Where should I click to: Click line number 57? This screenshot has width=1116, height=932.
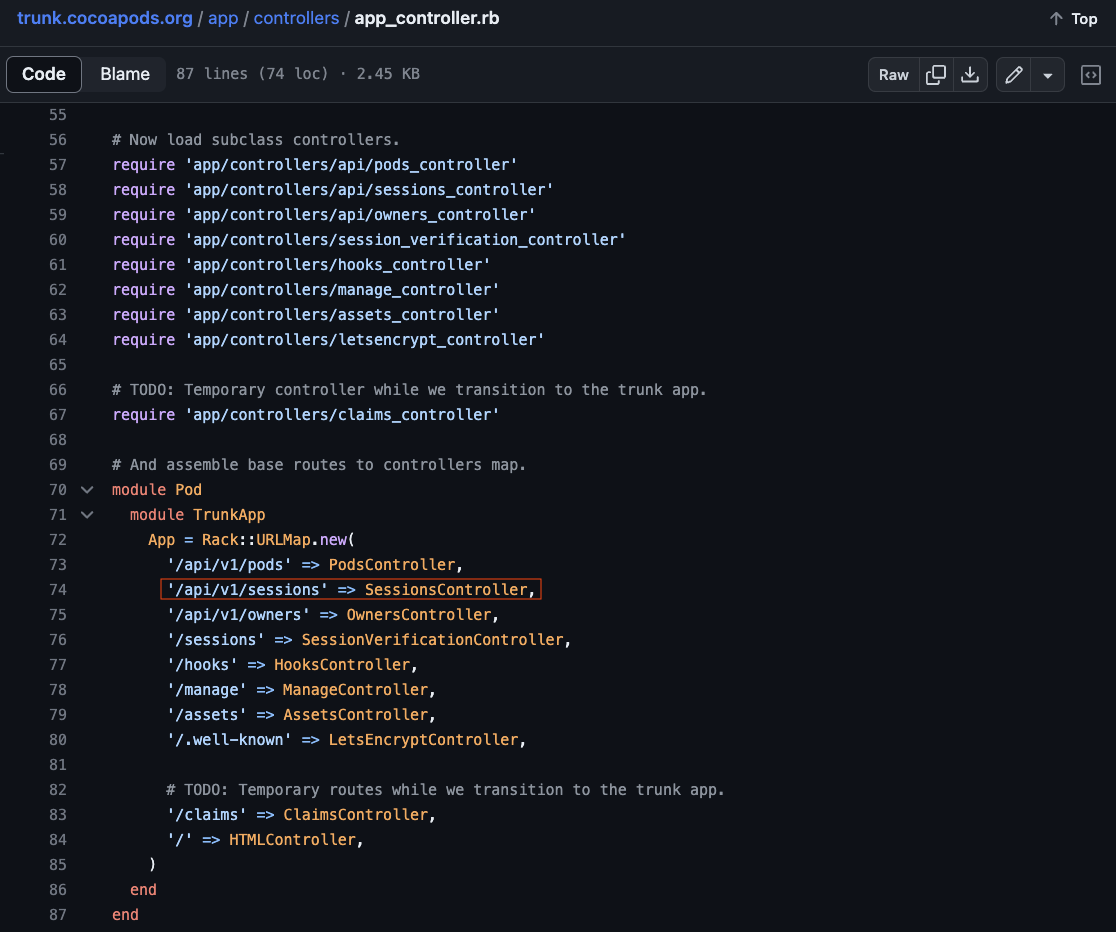tap(58, 164)
